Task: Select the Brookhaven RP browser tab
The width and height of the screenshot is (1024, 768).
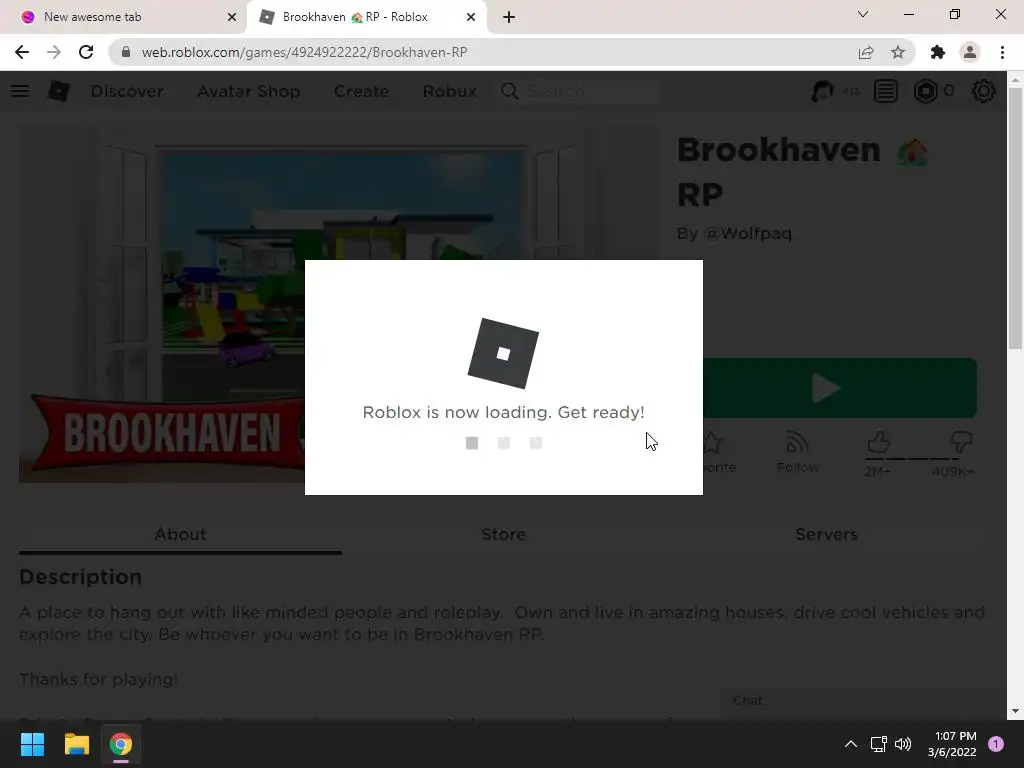Action: [x=366, y=17]
